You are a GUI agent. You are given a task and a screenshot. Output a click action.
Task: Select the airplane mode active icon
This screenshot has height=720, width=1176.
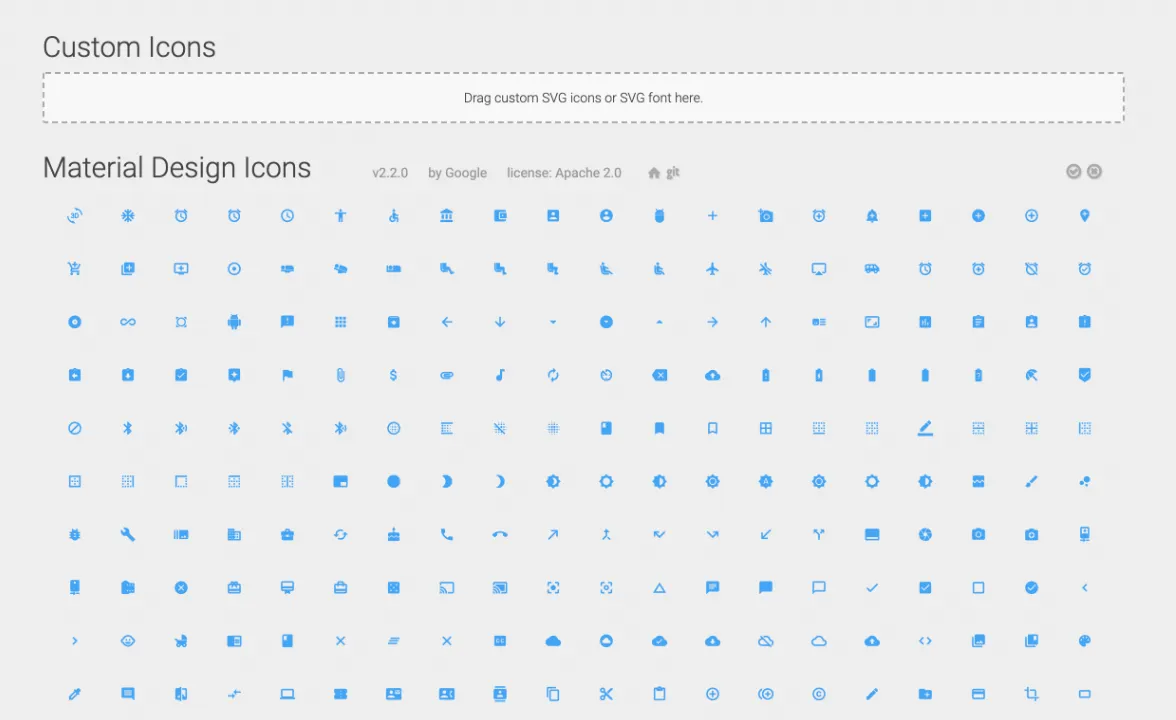pyautogui.click(x=712, y=268)
